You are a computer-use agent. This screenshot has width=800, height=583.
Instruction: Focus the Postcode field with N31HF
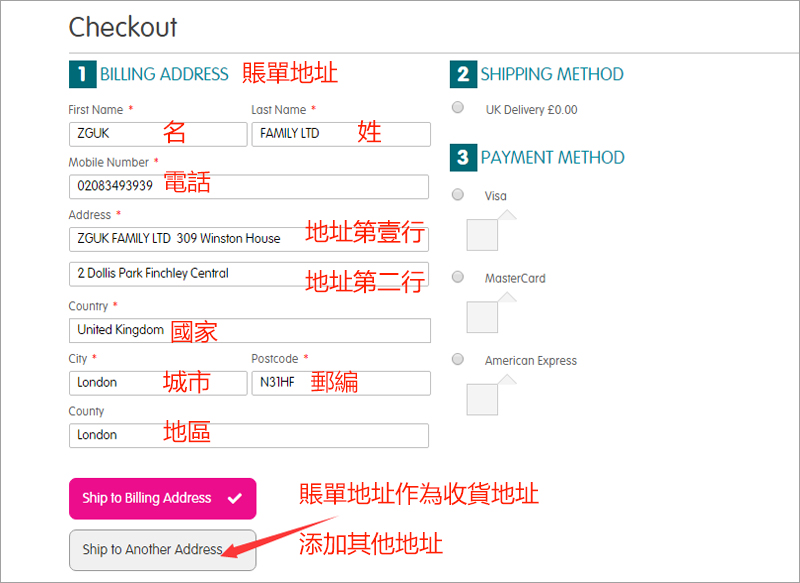pos(340,383)
